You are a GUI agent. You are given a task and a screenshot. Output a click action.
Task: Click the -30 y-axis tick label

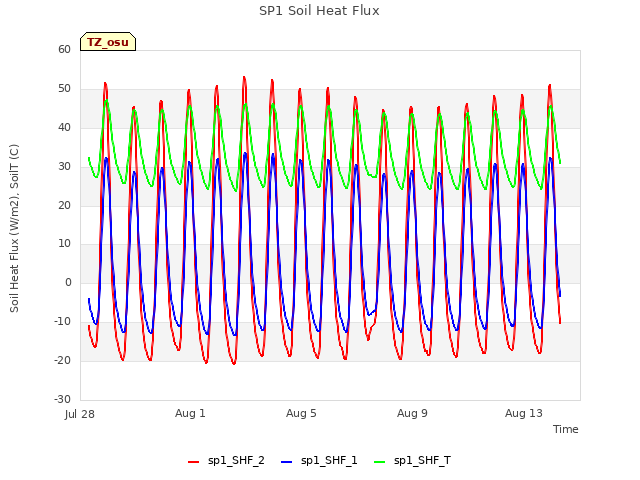tap(62, 399)
